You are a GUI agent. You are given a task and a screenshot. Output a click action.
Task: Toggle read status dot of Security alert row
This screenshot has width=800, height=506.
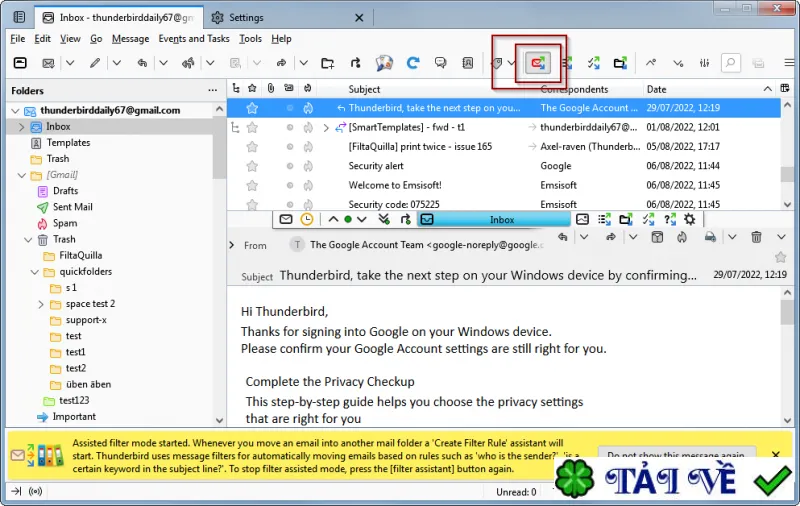[290, 166]
